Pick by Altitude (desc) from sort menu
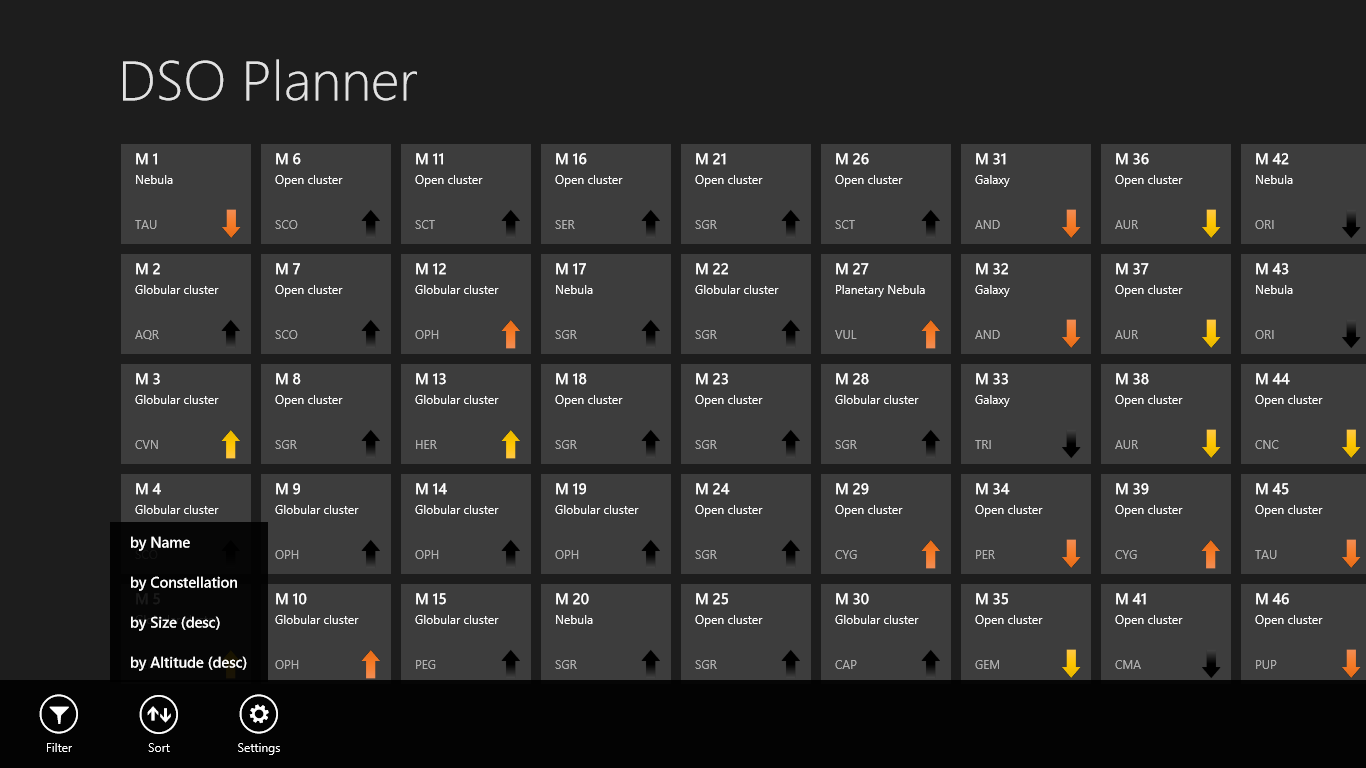The width and height of the screenshot is (1366, 768). click(x=188, y=663)
